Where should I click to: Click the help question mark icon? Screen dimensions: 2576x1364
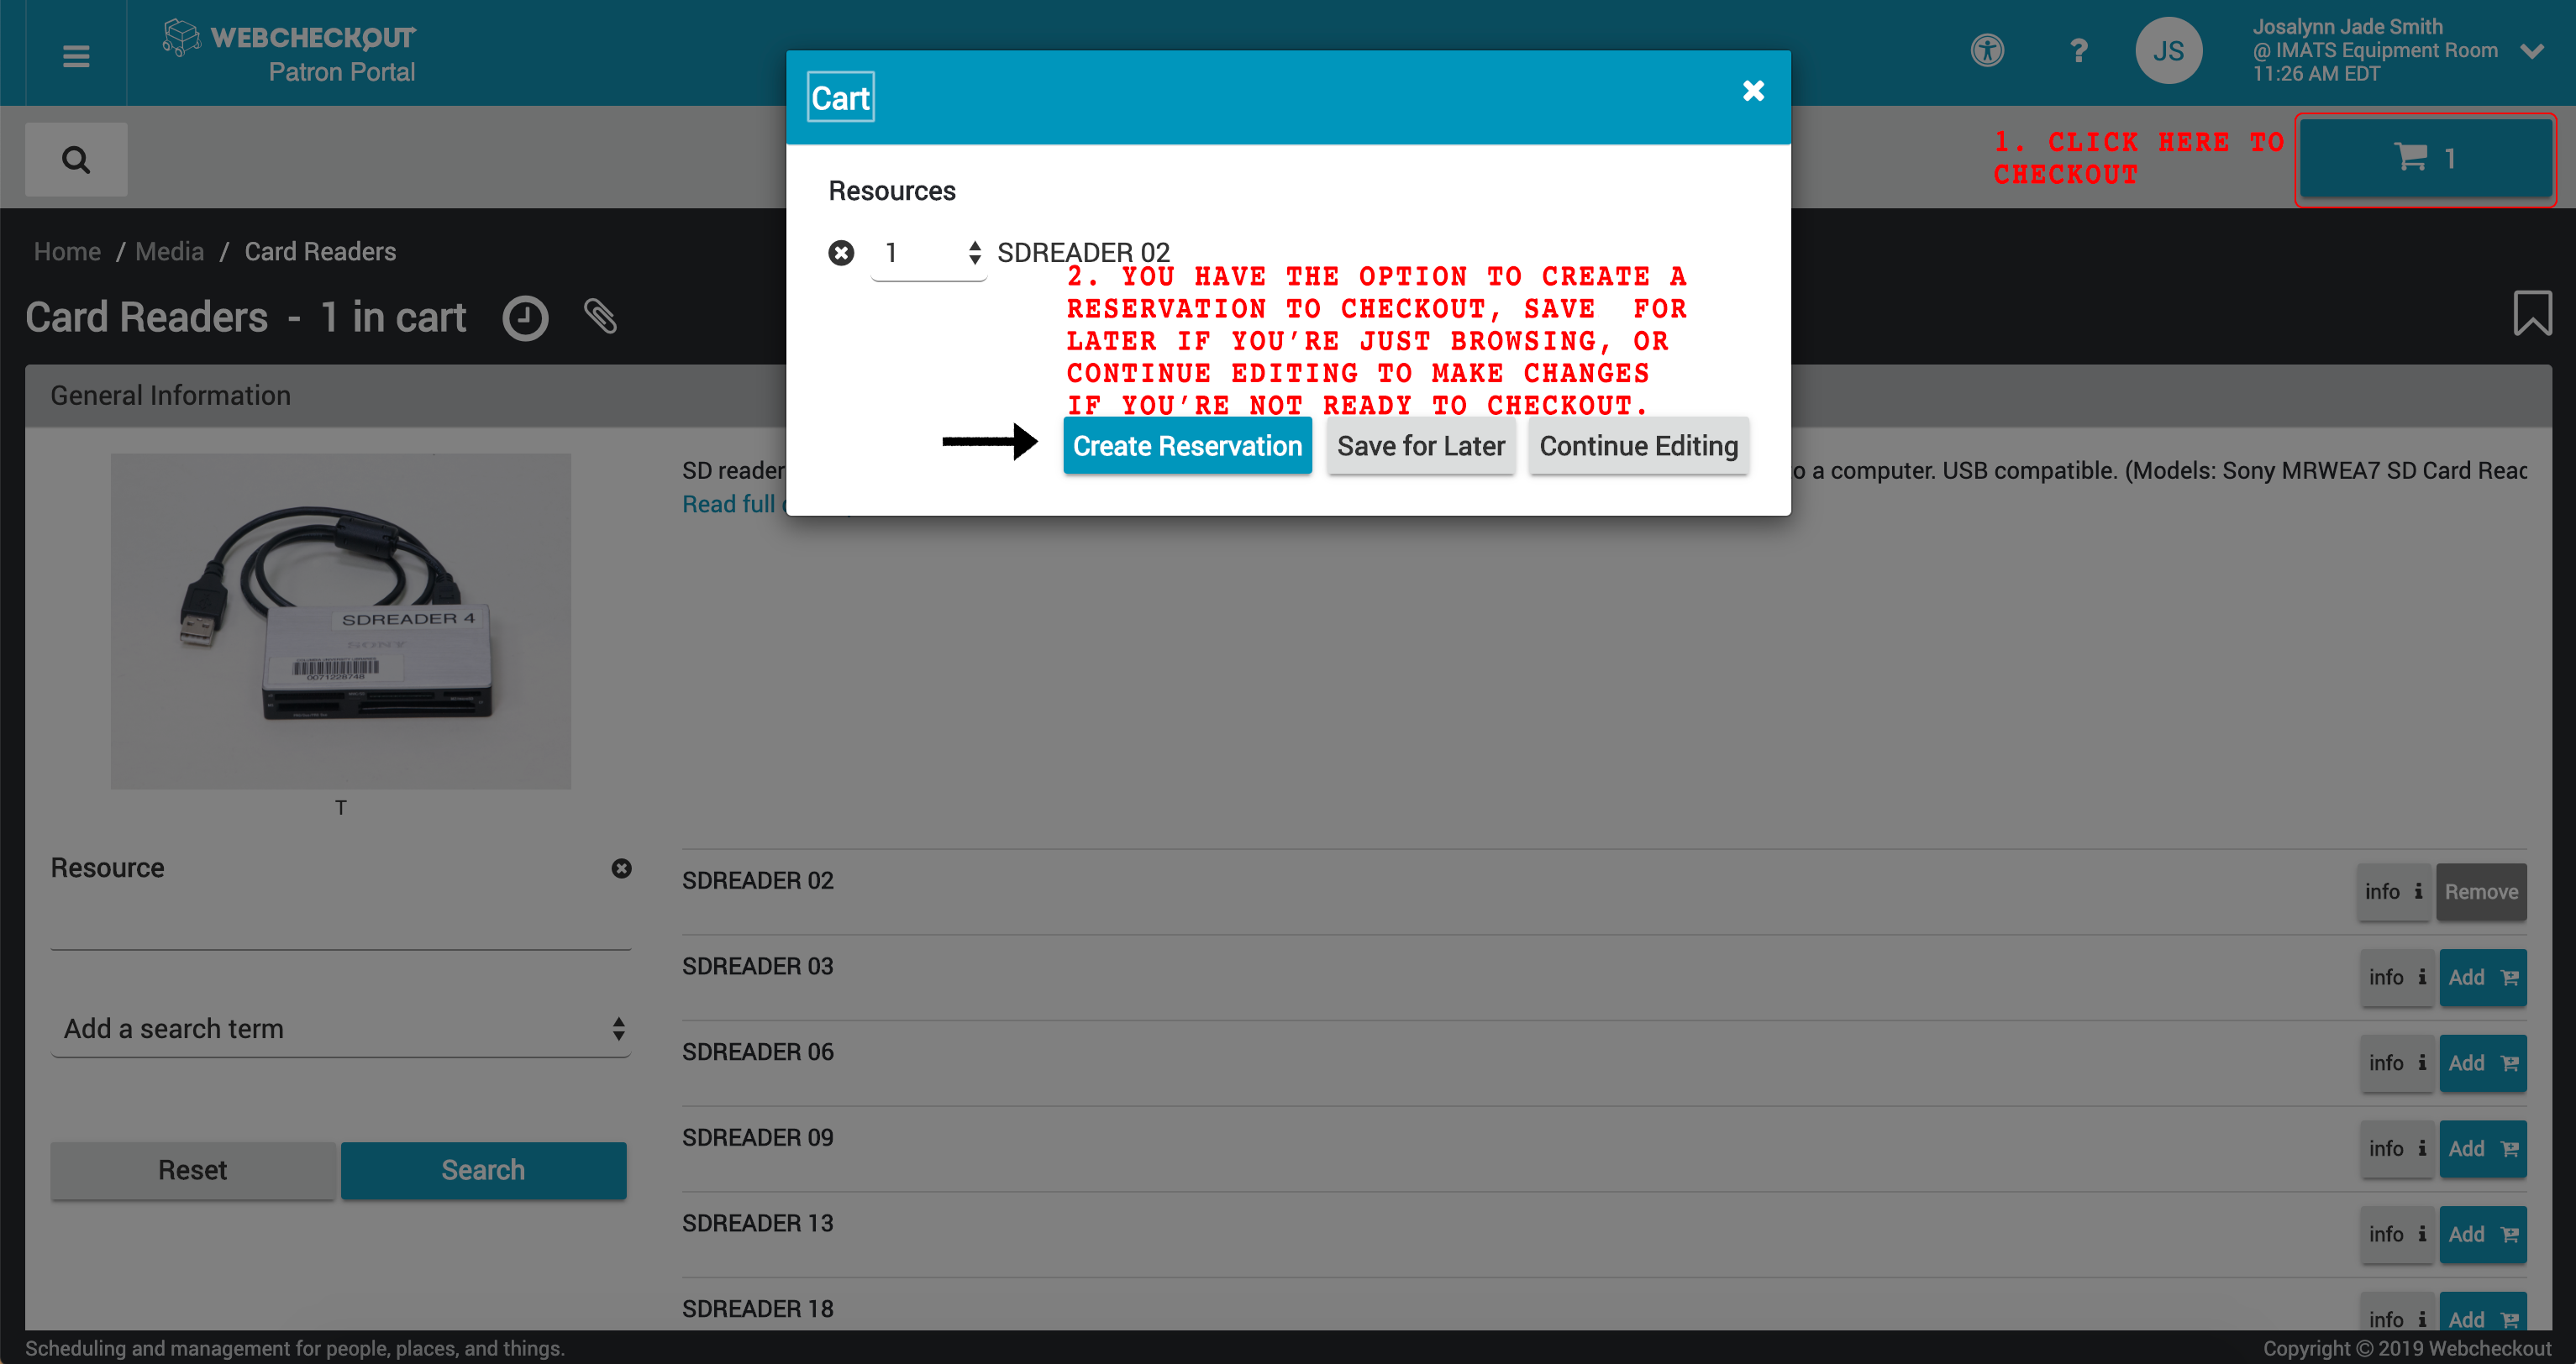[x=2079, y=51]
